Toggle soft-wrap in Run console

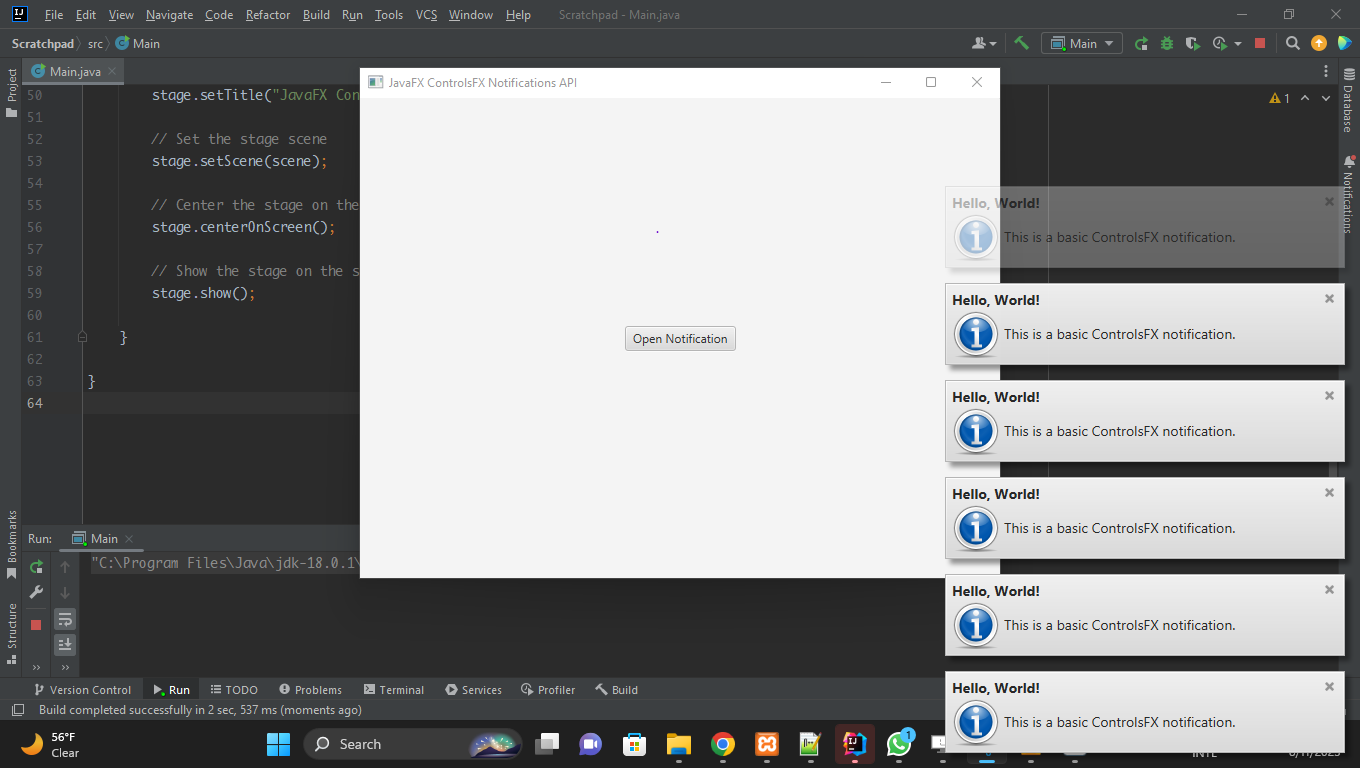tap(65, 619)
